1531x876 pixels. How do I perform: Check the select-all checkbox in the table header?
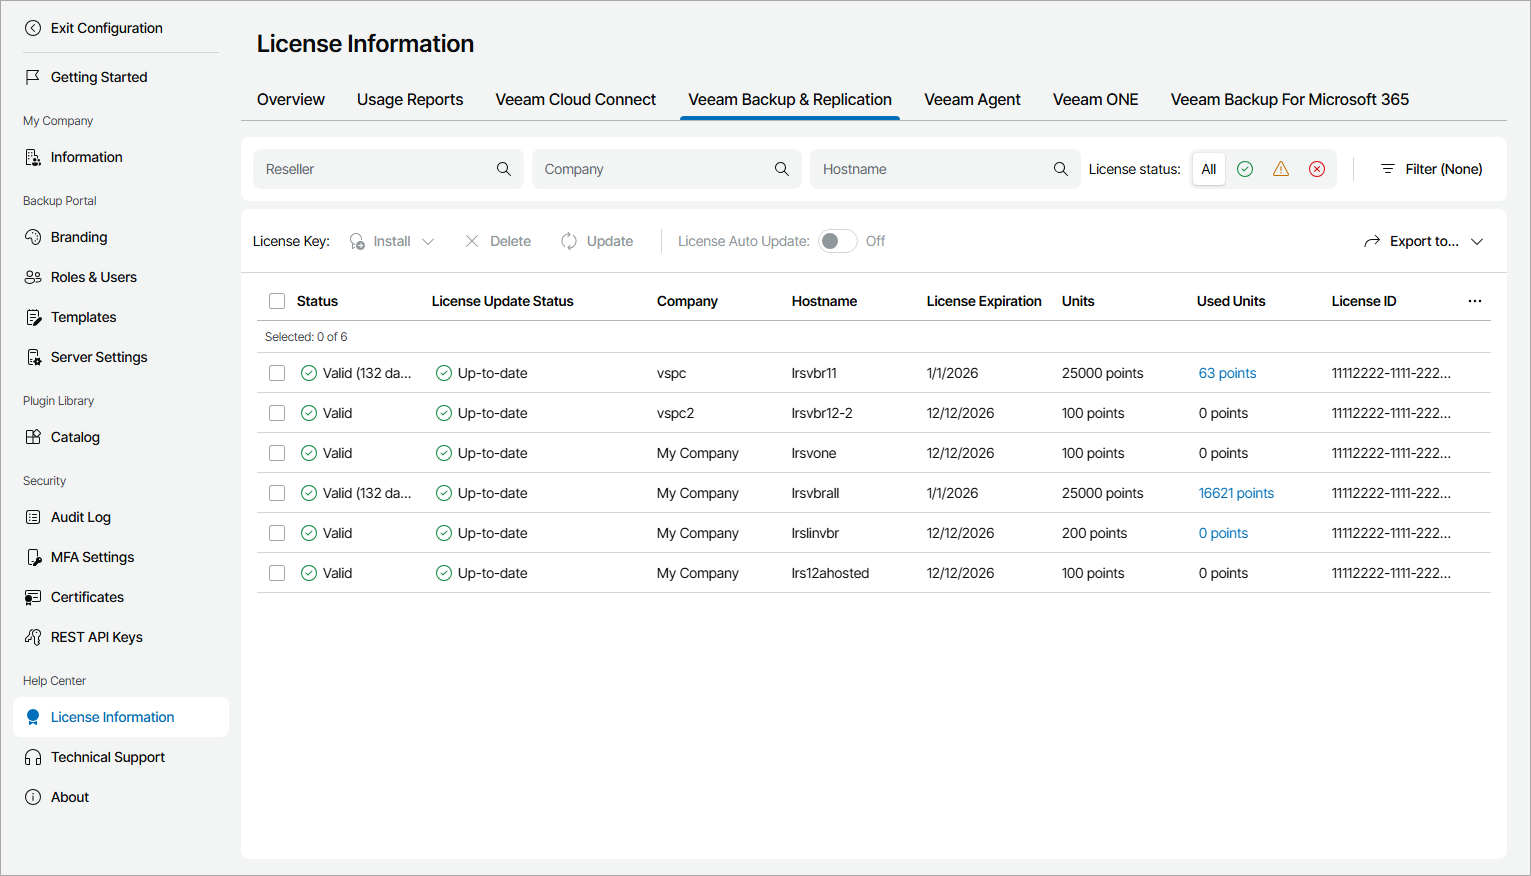tap(277, 300)
